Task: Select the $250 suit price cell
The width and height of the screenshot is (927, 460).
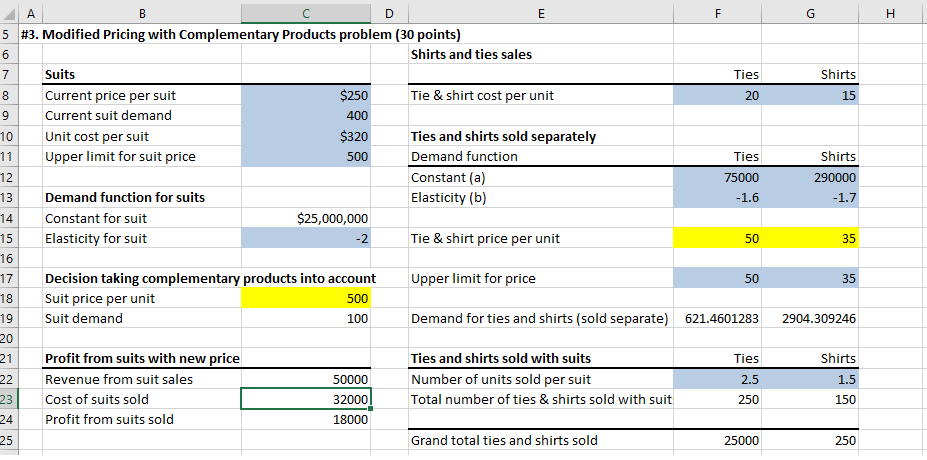Action: point(306,95)
